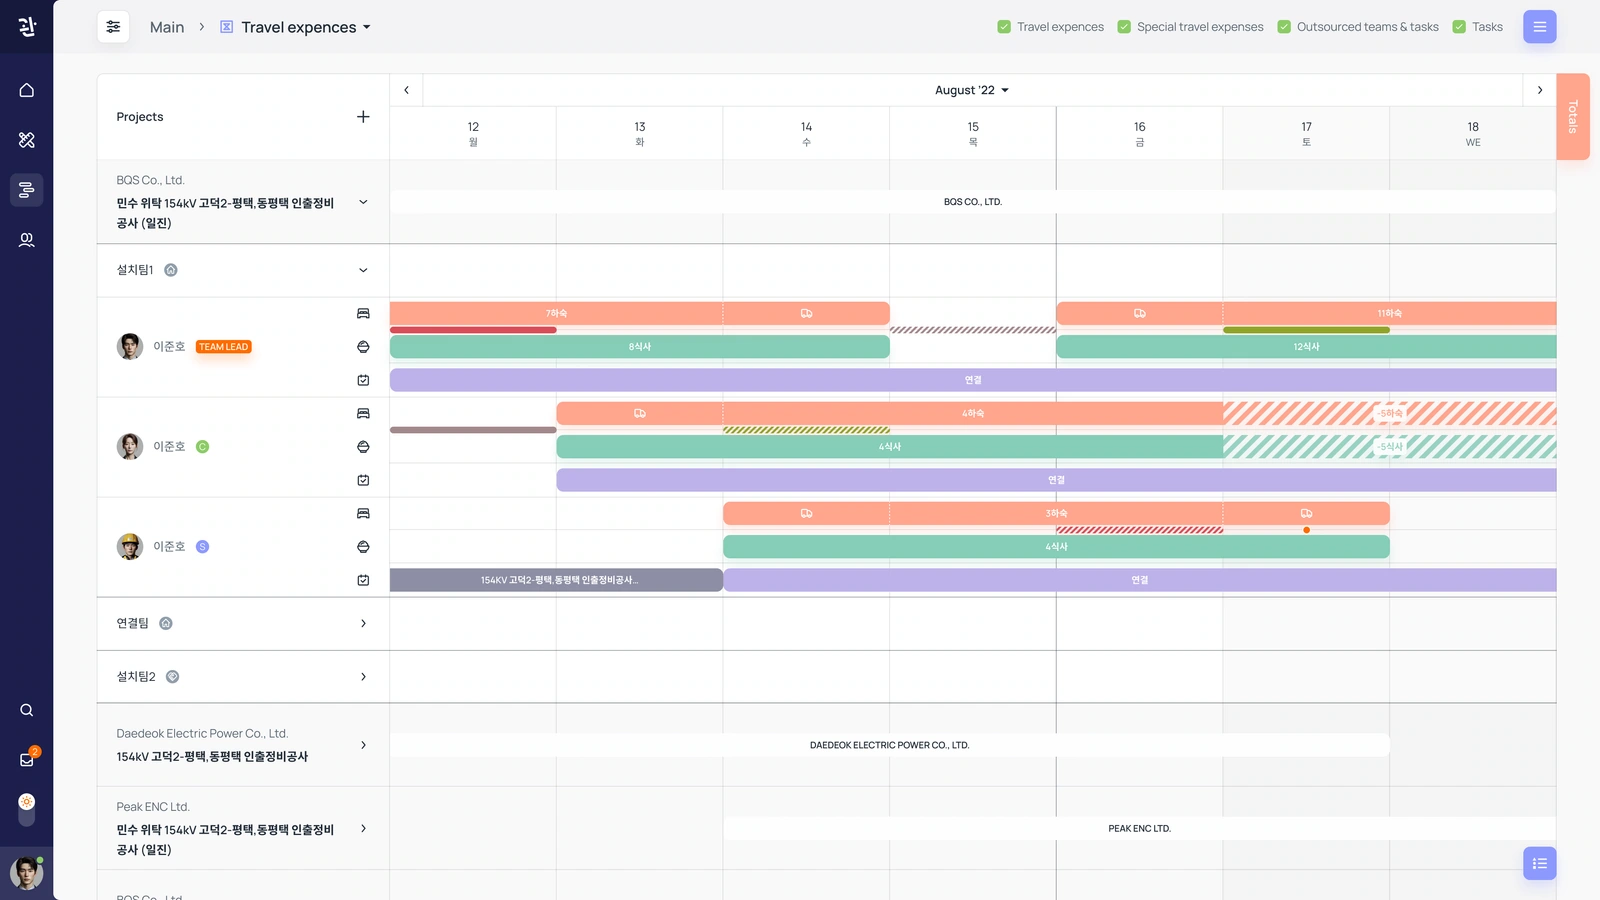Screen dimensions: 1600x900
Task: Click the green C badge beside 이준호
Action: [202, 447]
